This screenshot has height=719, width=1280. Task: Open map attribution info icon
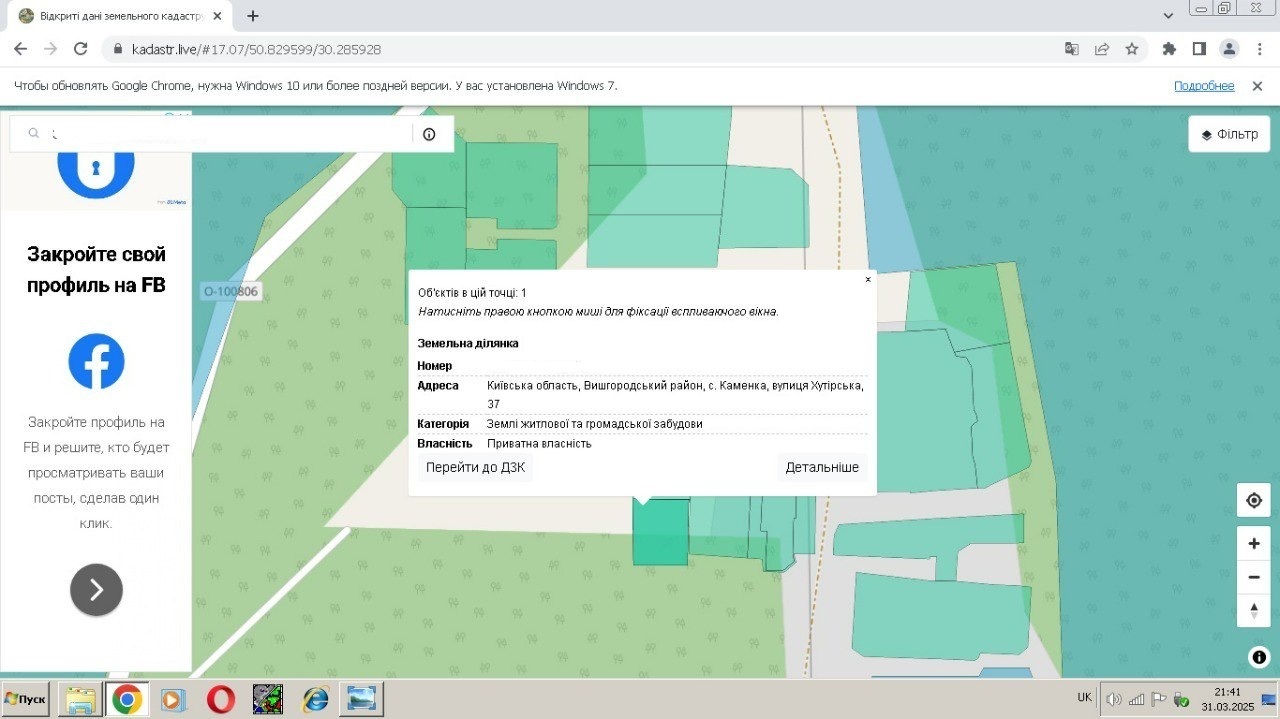coord(1259,657)
